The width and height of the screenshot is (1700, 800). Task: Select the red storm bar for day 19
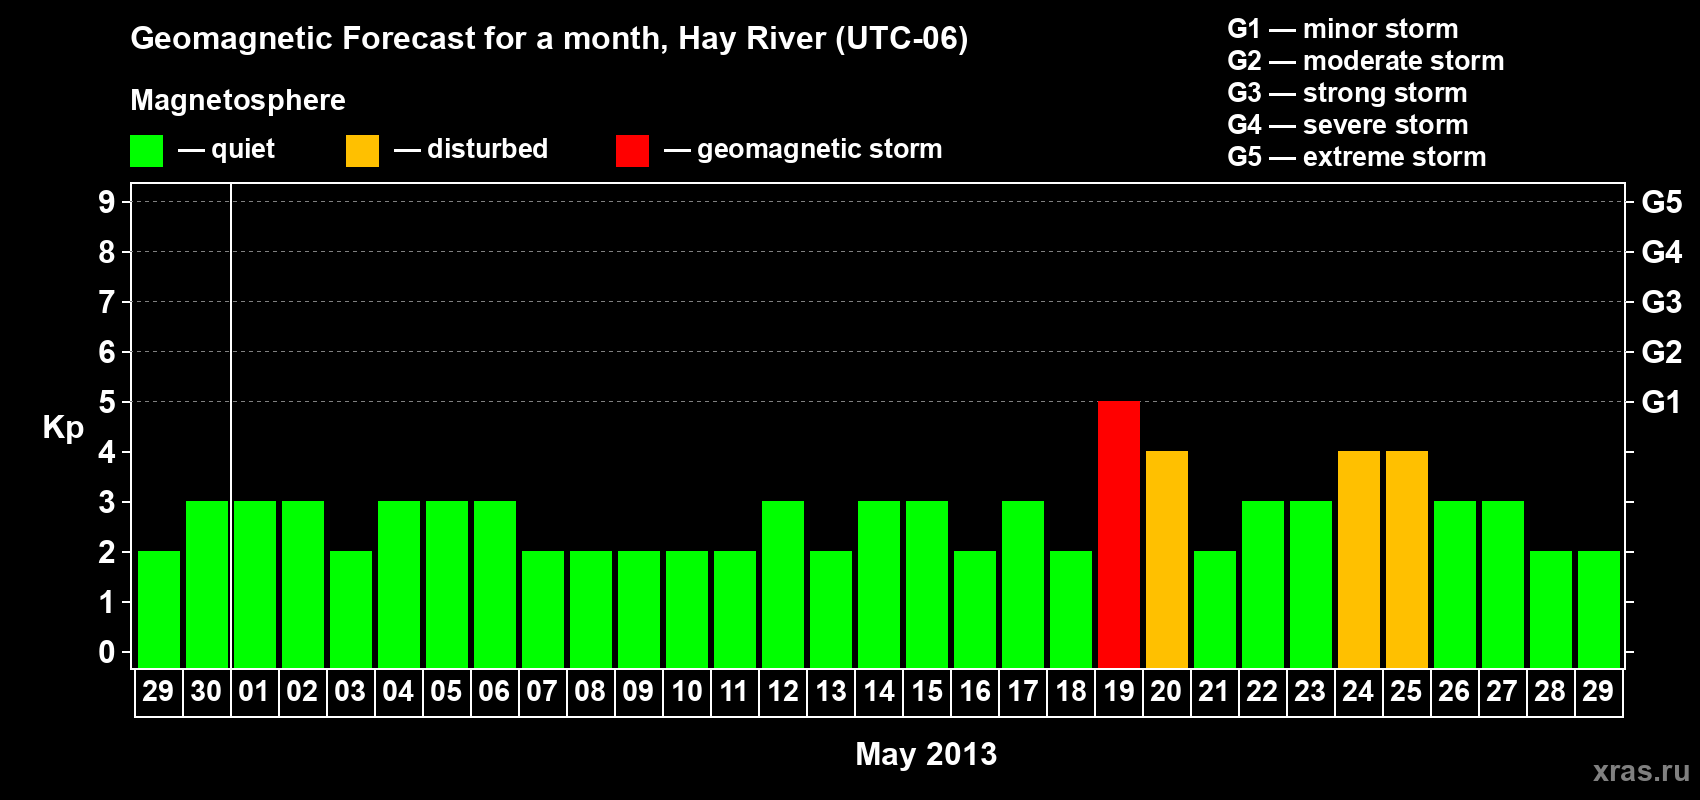[x=1119, y=534]
